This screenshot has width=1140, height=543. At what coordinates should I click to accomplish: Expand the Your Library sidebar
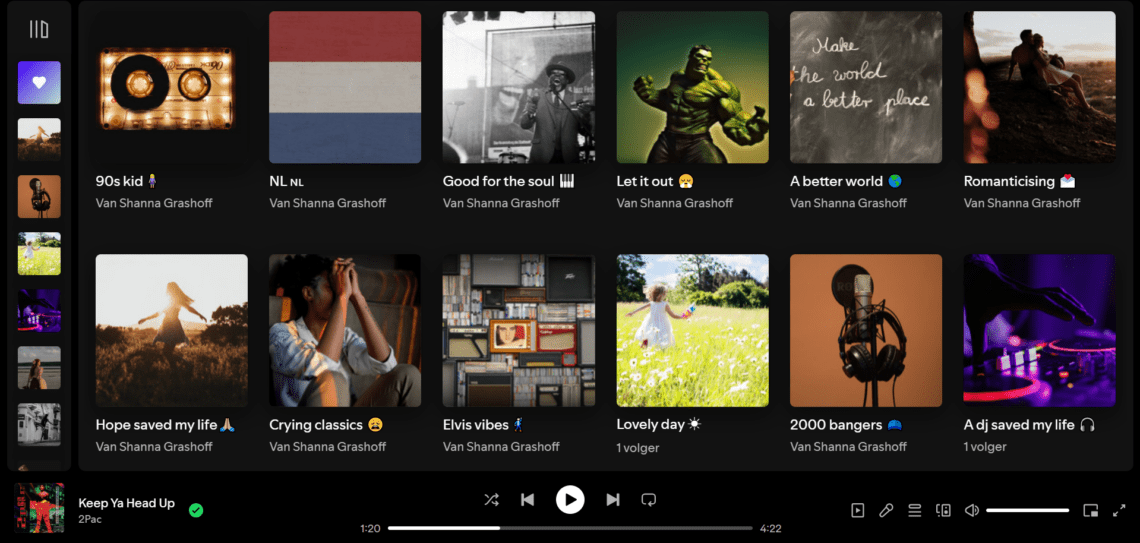click(x=39, y=30)
